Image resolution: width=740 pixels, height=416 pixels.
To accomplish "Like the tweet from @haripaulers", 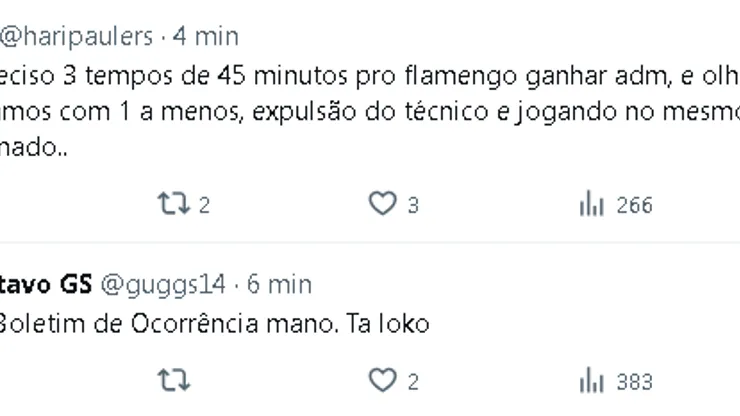I will pos(382,205).
